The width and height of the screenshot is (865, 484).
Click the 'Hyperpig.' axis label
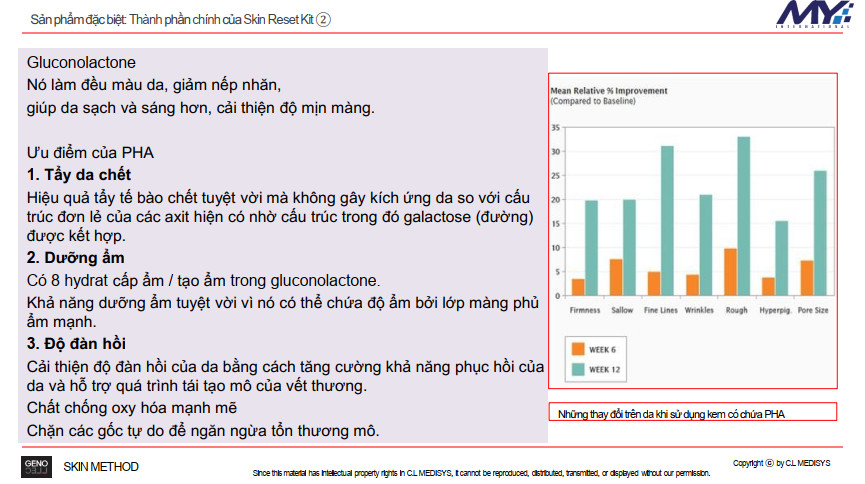point(776,310)
